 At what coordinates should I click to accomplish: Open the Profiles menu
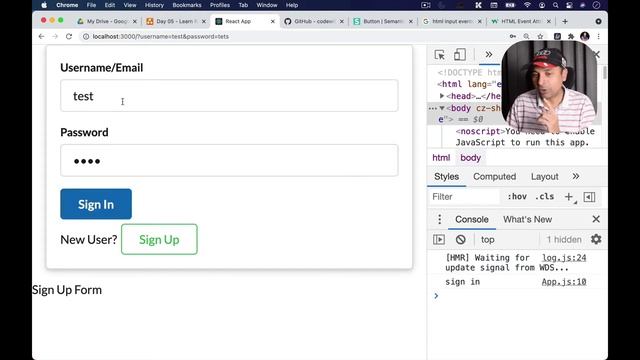click(220, 5)
